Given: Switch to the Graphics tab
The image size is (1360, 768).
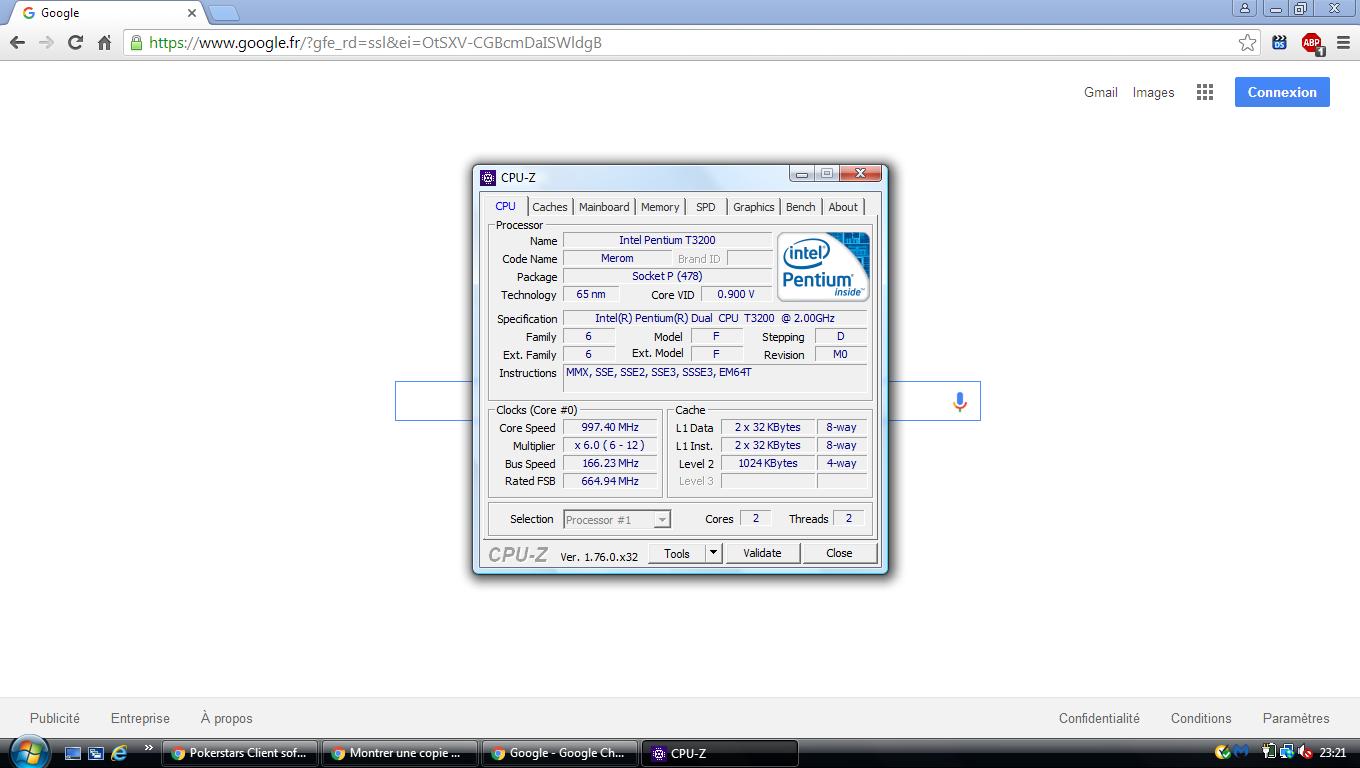Looking at the screenshot, I should click(754, 207).
